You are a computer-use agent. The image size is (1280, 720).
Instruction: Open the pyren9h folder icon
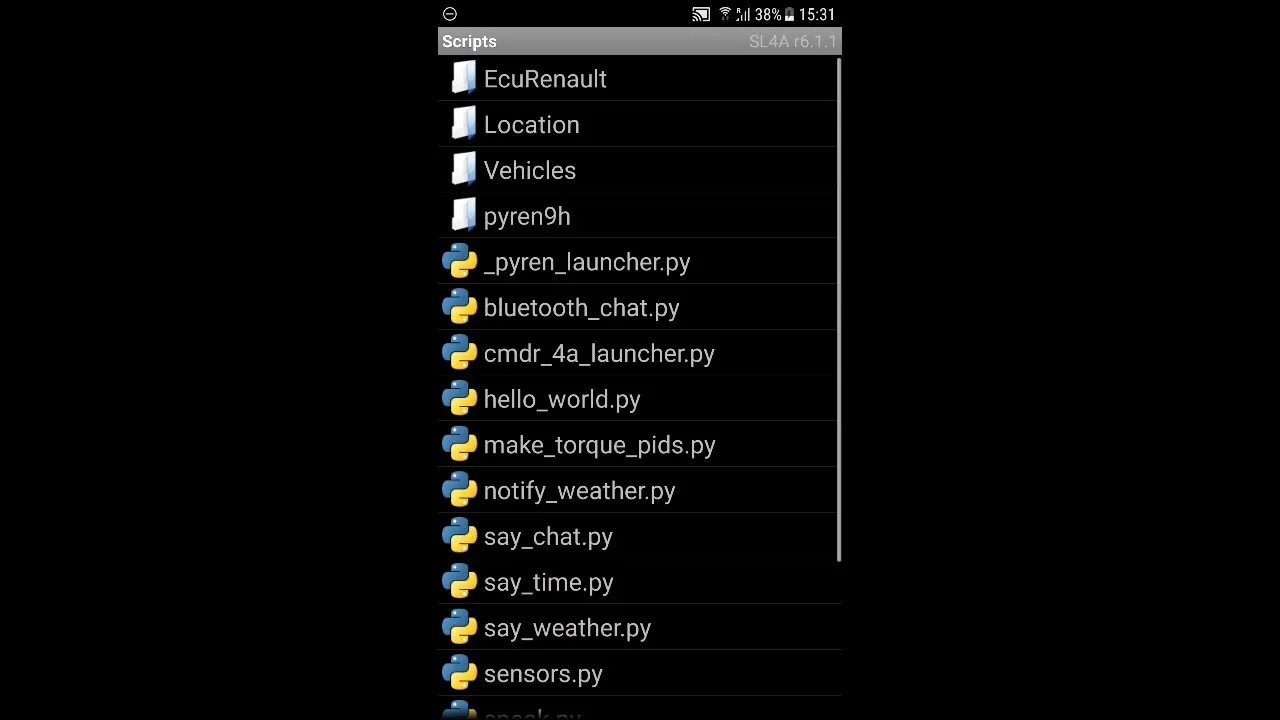pos(463,216)
